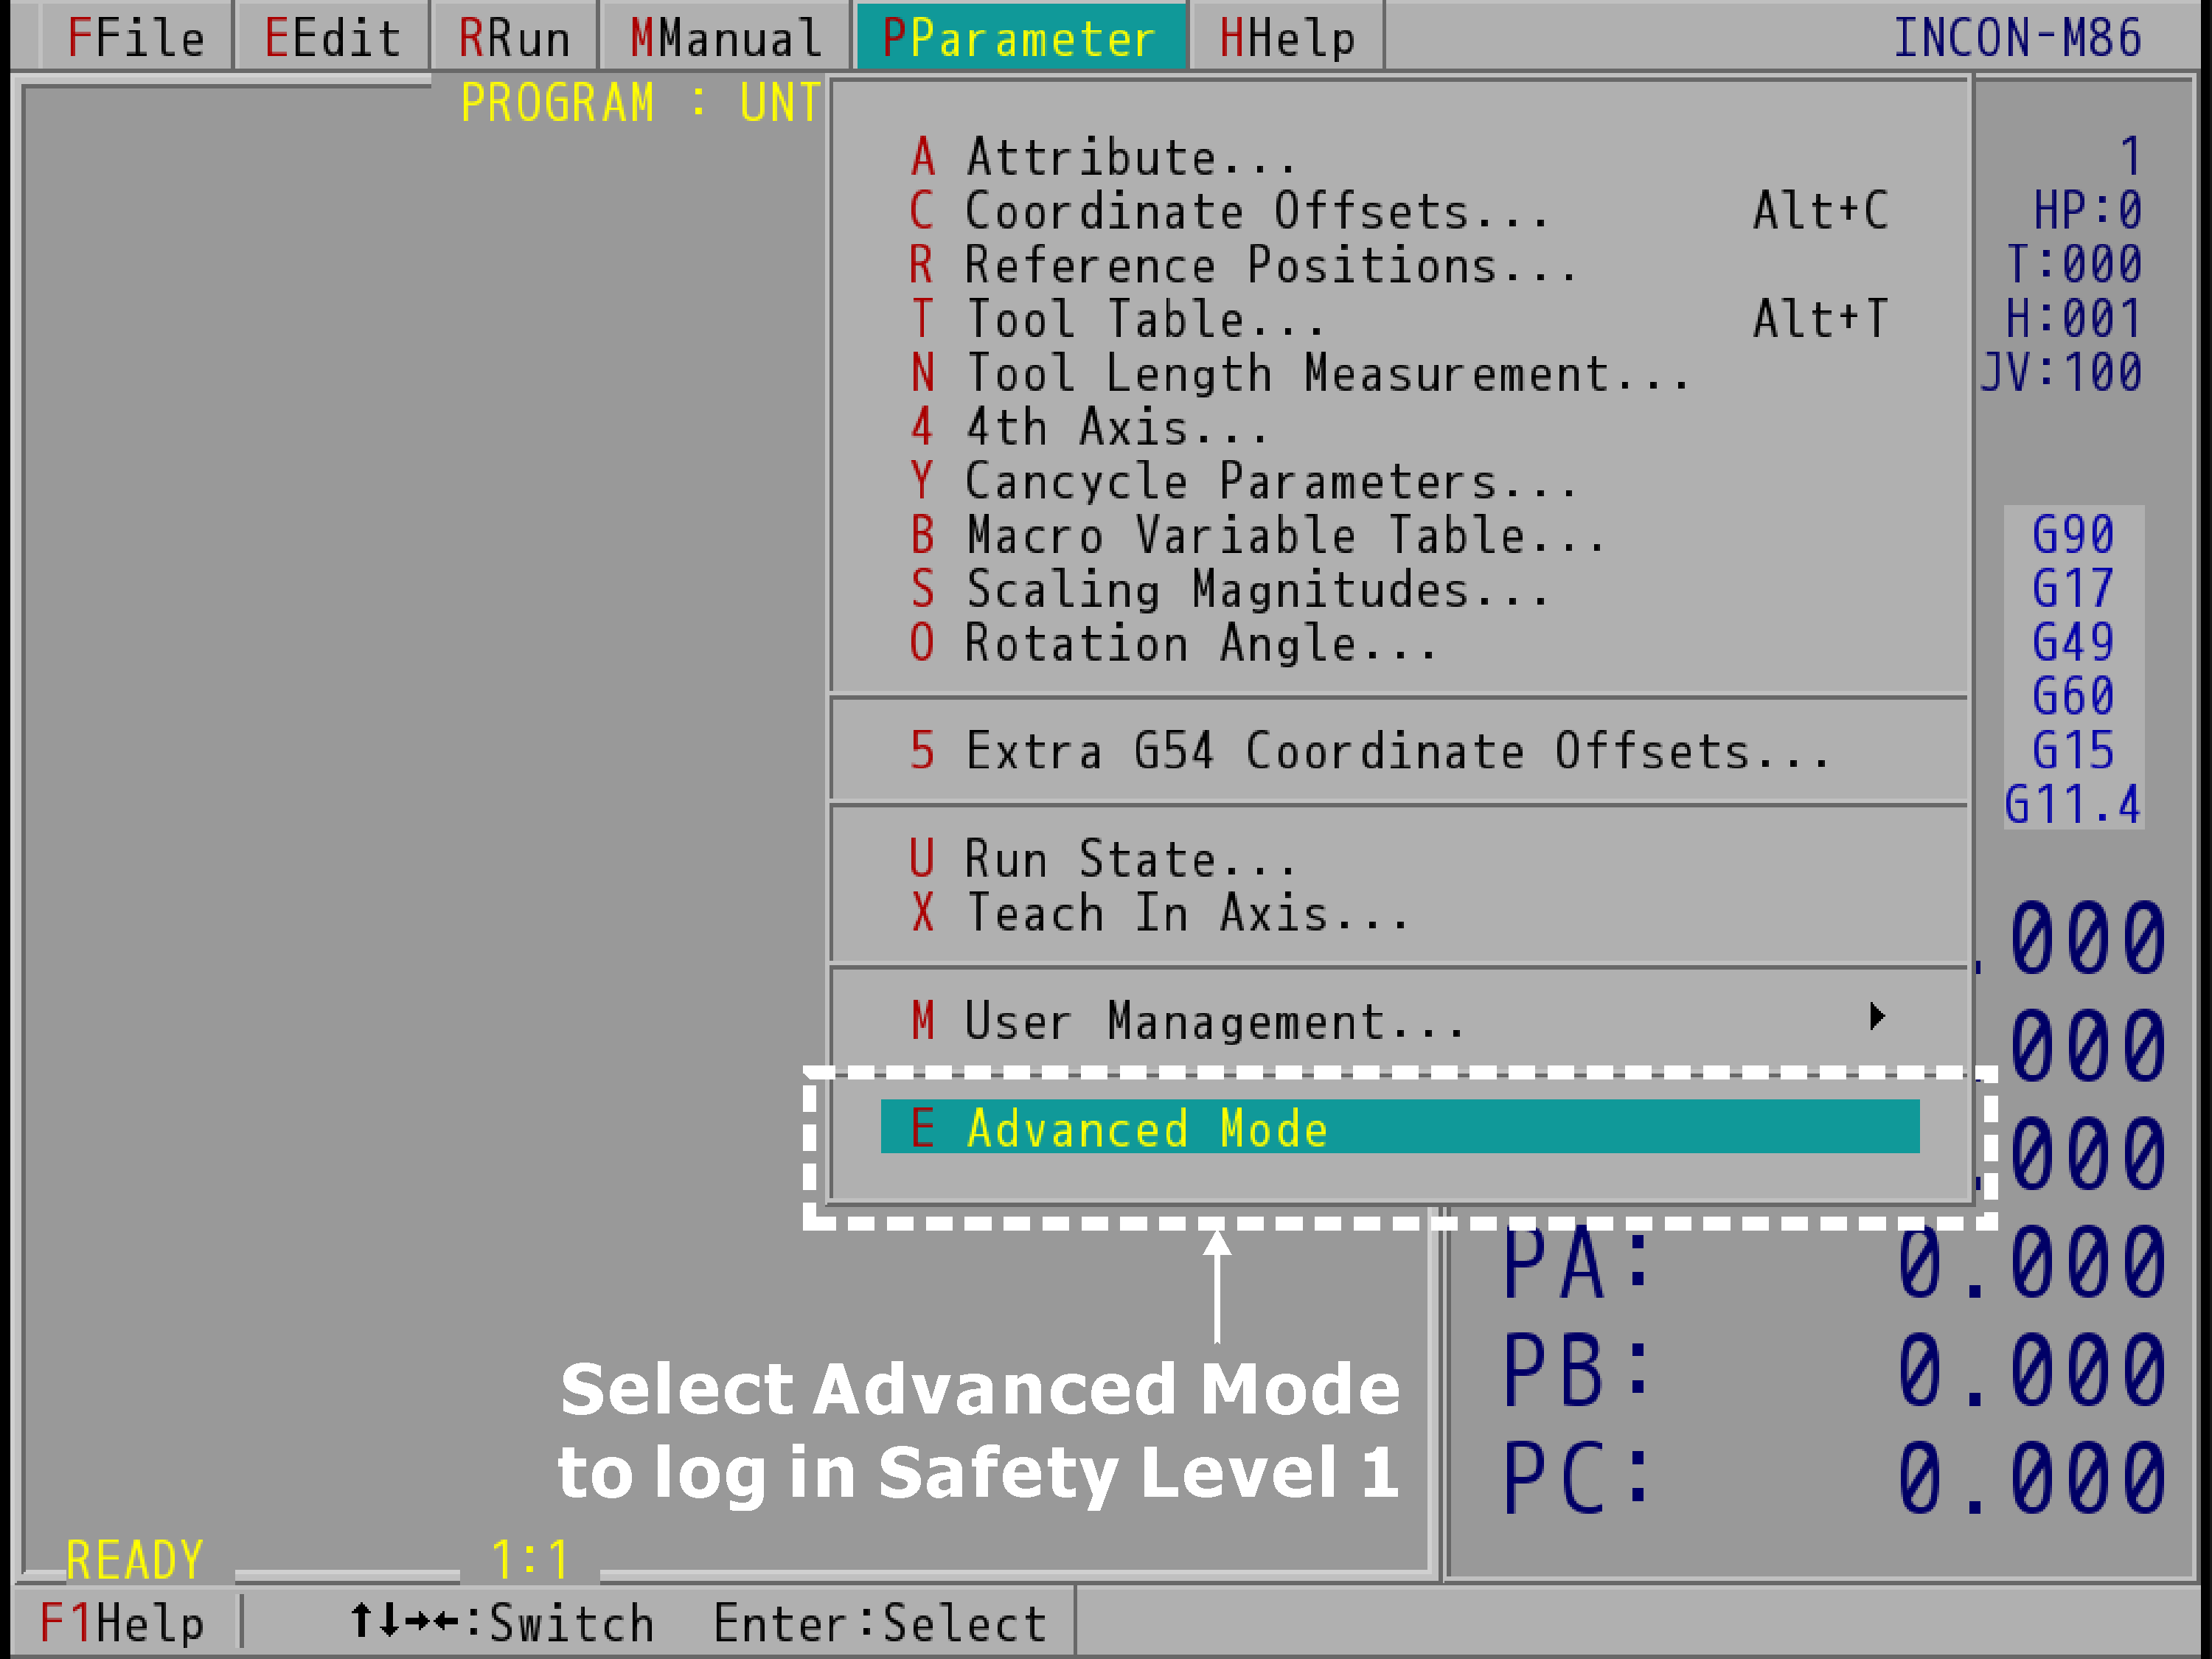2212x1659 pixels.
Task: Open Extra G54 Coordinate Offsets... entry
Action: [x=1400, y=751]
